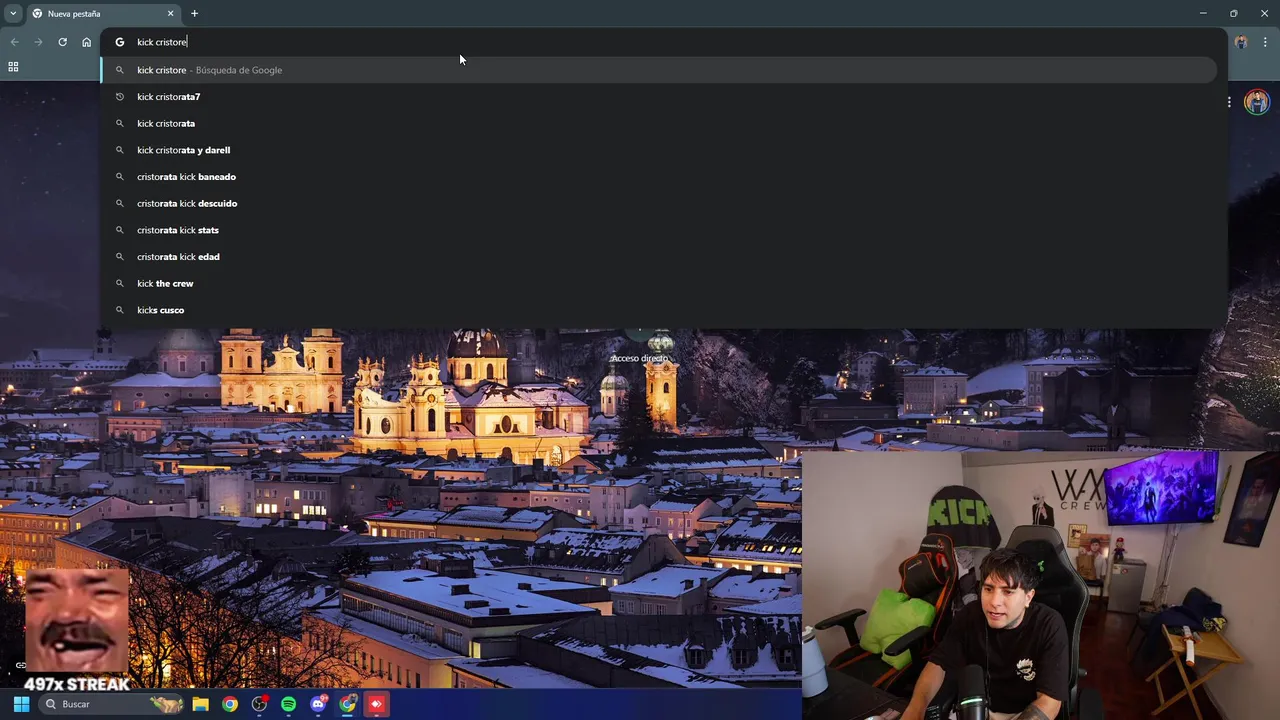1280x720 pixels.
Task: Select suggestion cristorata kick descuido
Action: (x=659, y=203)
